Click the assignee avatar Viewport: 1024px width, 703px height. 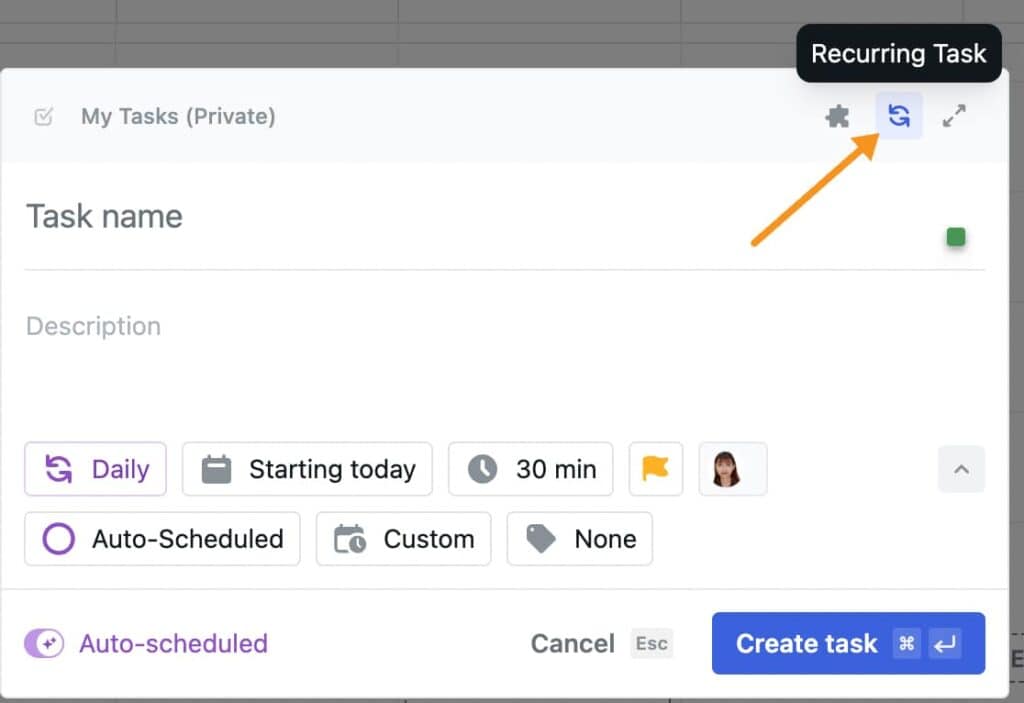(x=733, y=469)
